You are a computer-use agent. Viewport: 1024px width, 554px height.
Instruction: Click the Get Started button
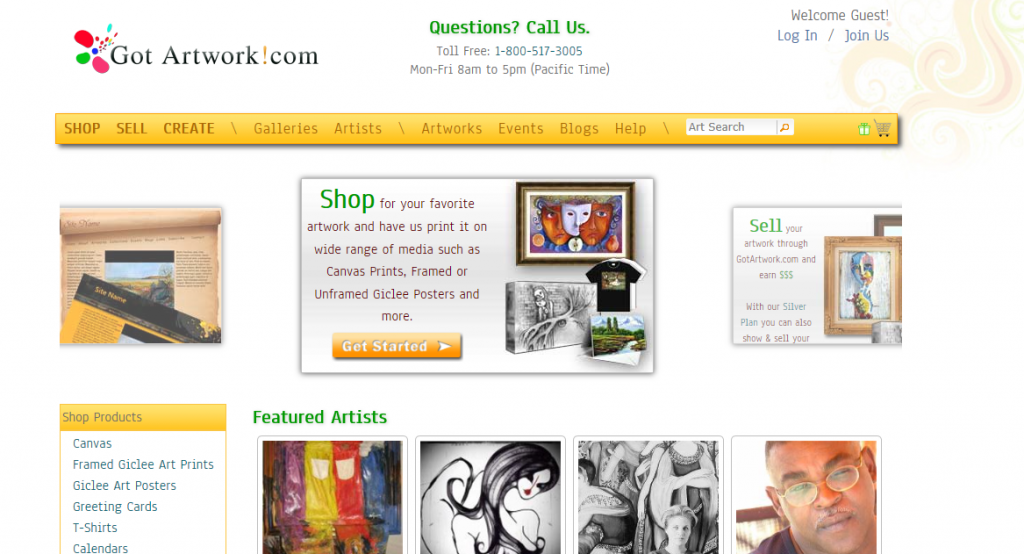click(x=396, y=346)
